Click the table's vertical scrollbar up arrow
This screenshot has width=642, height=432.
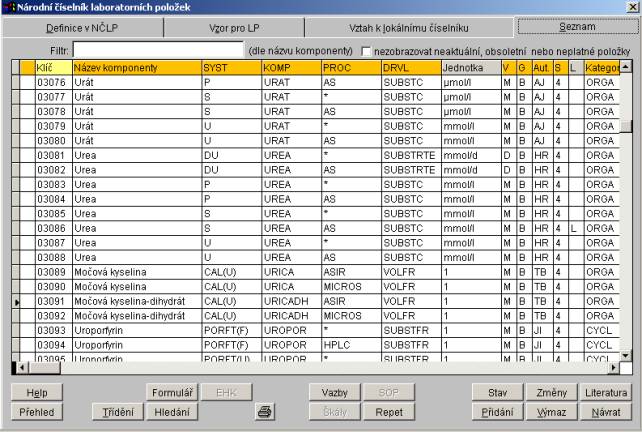point(626,66)
